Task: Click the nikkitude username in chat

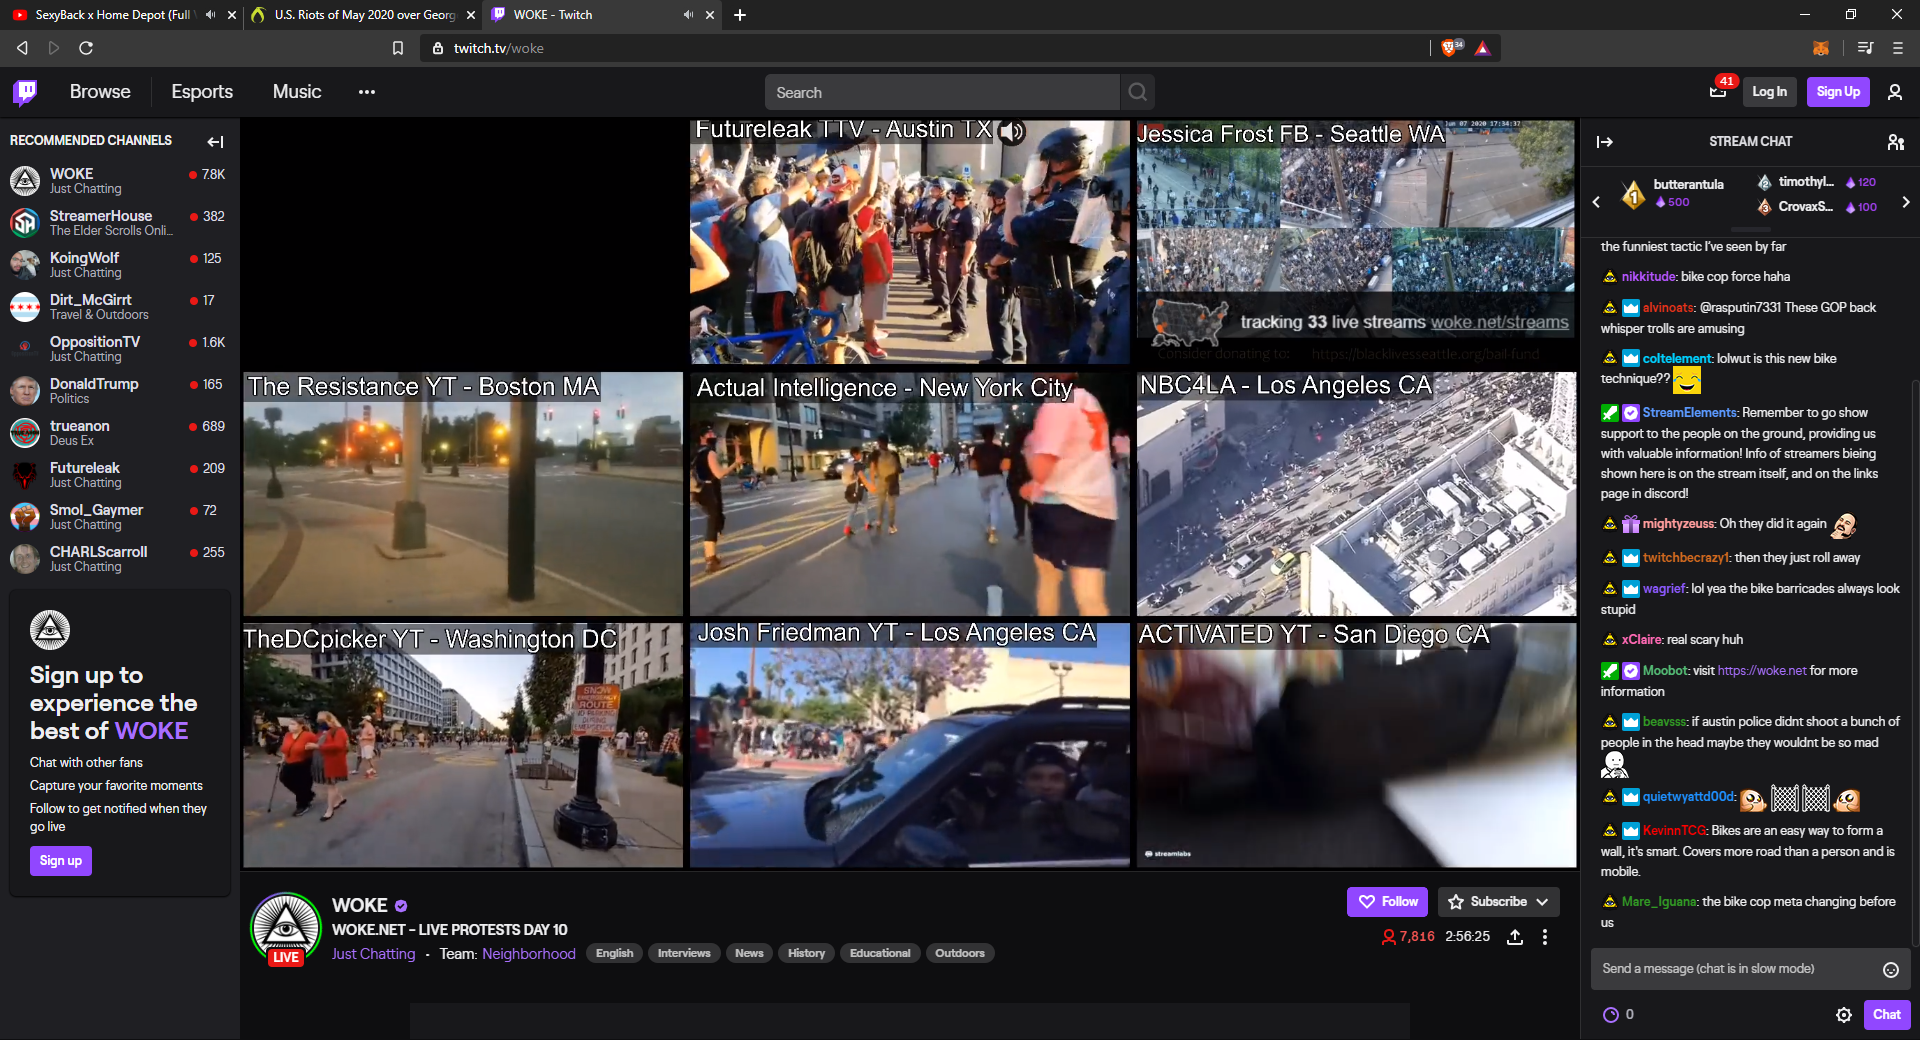Action: point(1648,277)
